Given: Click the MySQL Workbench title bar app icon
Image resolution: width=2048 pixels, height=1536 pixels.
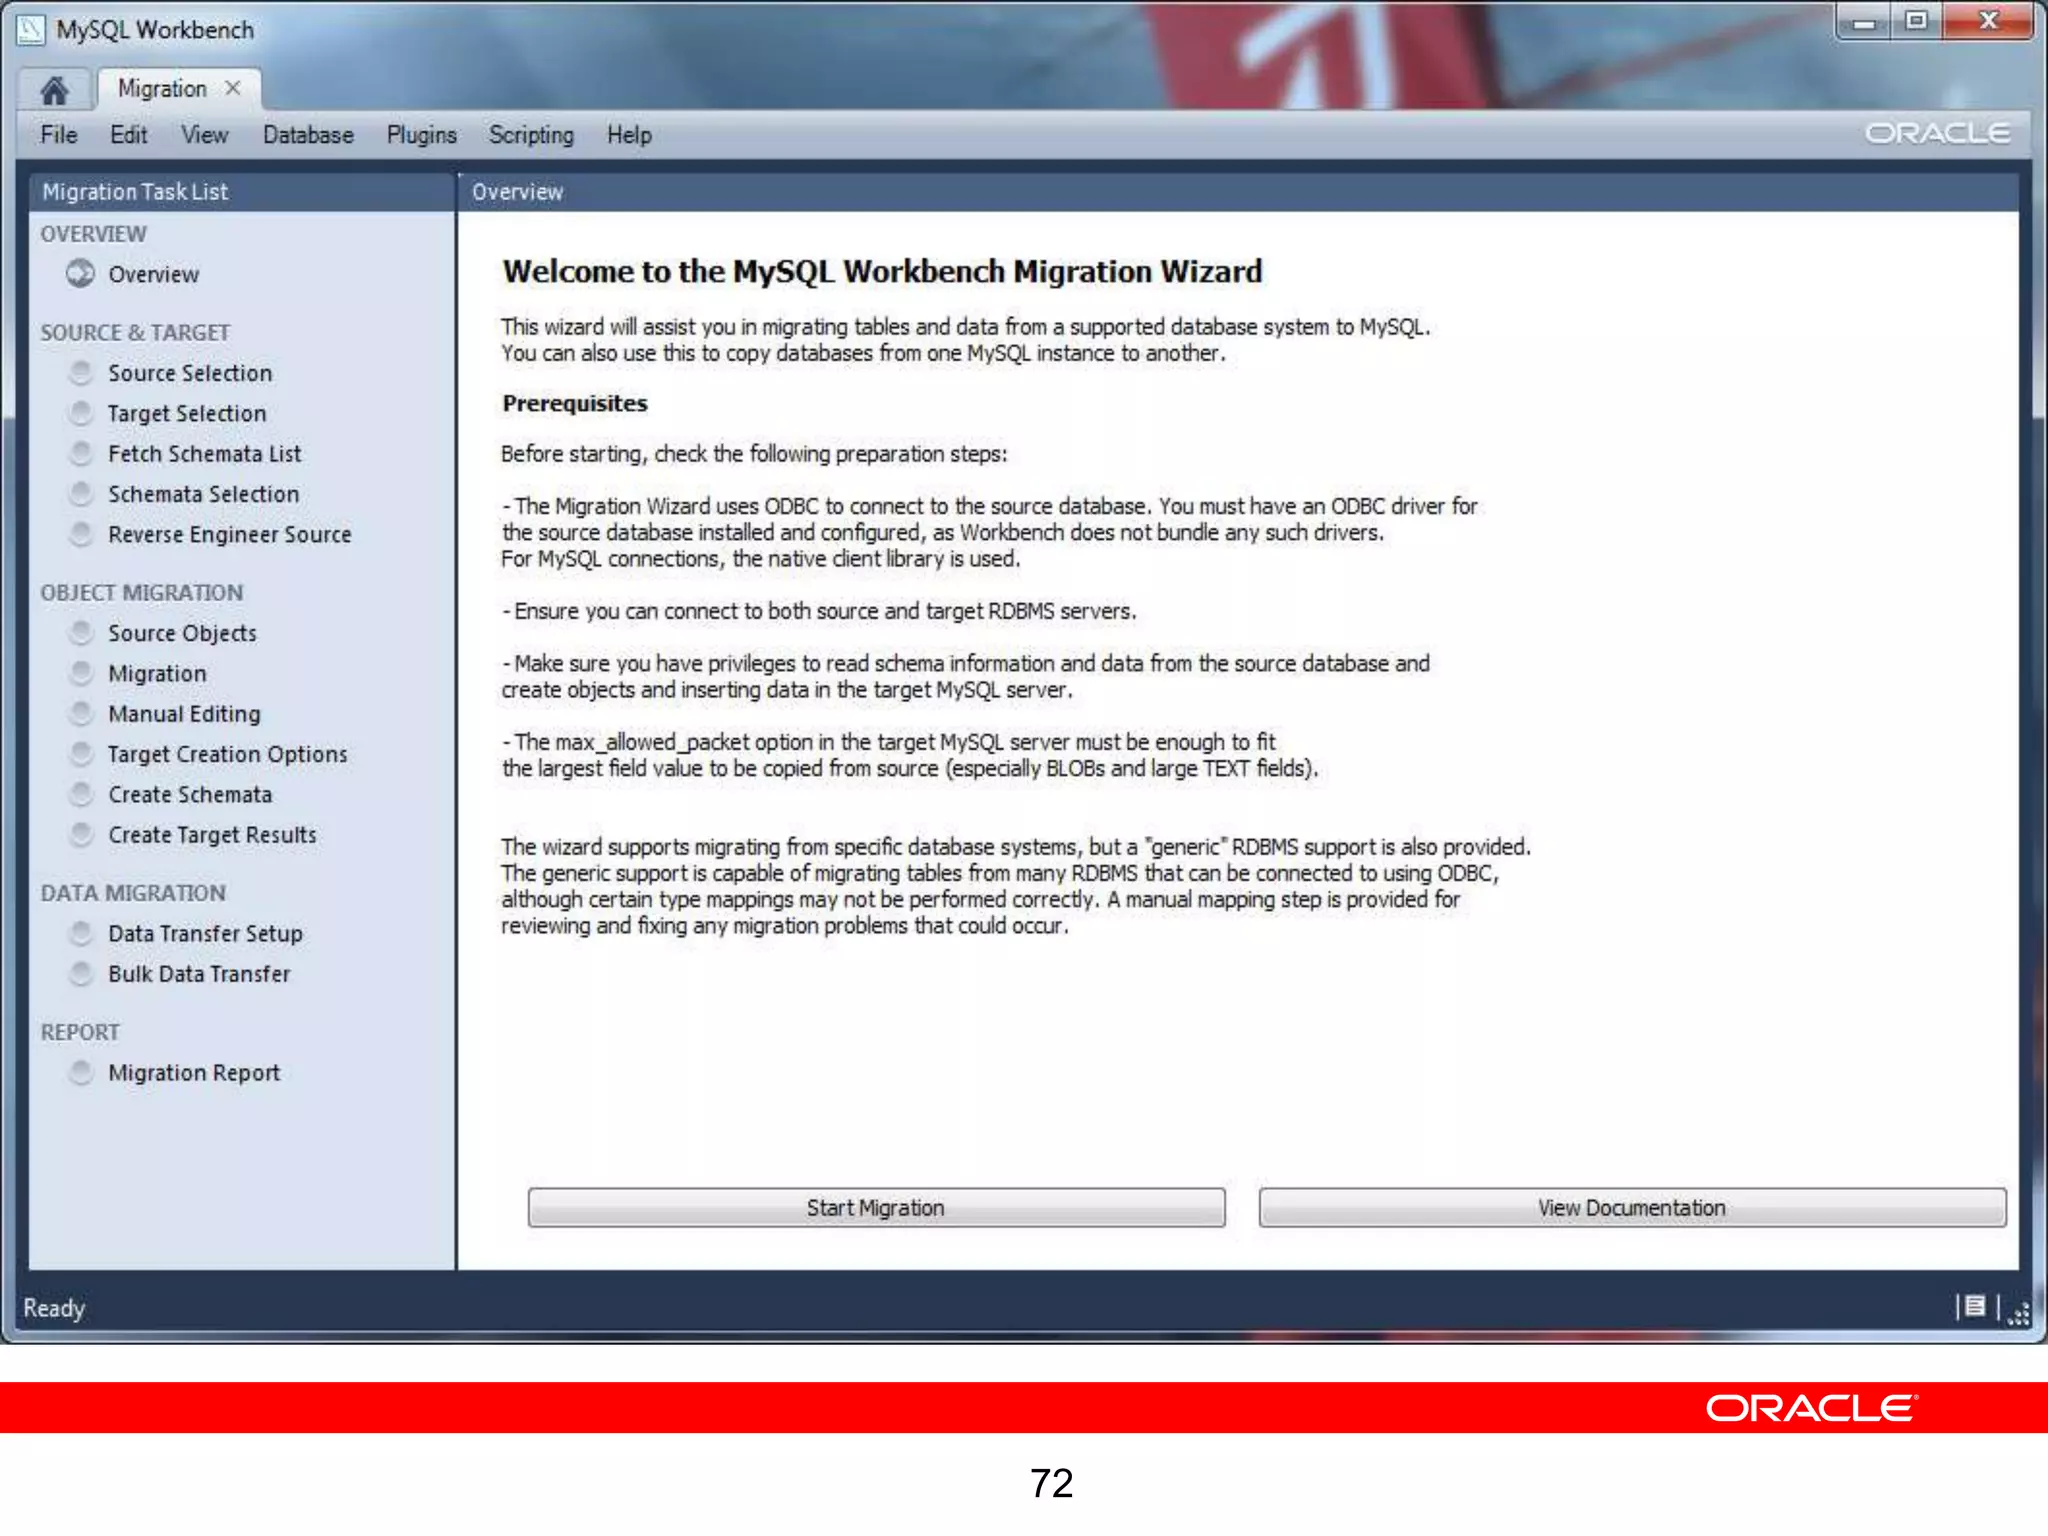Looking at the screenshot, I should click(31, 30).
